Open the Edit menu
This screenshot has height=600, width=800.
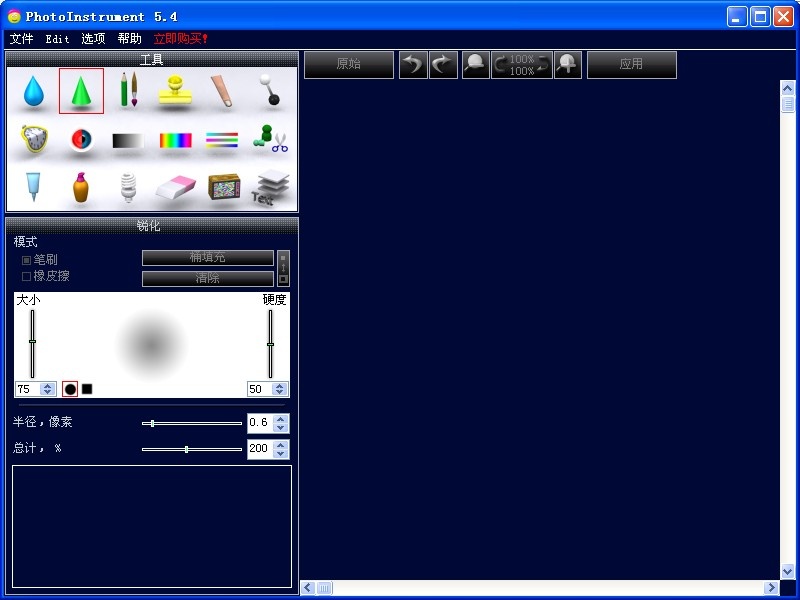[57, 39]
